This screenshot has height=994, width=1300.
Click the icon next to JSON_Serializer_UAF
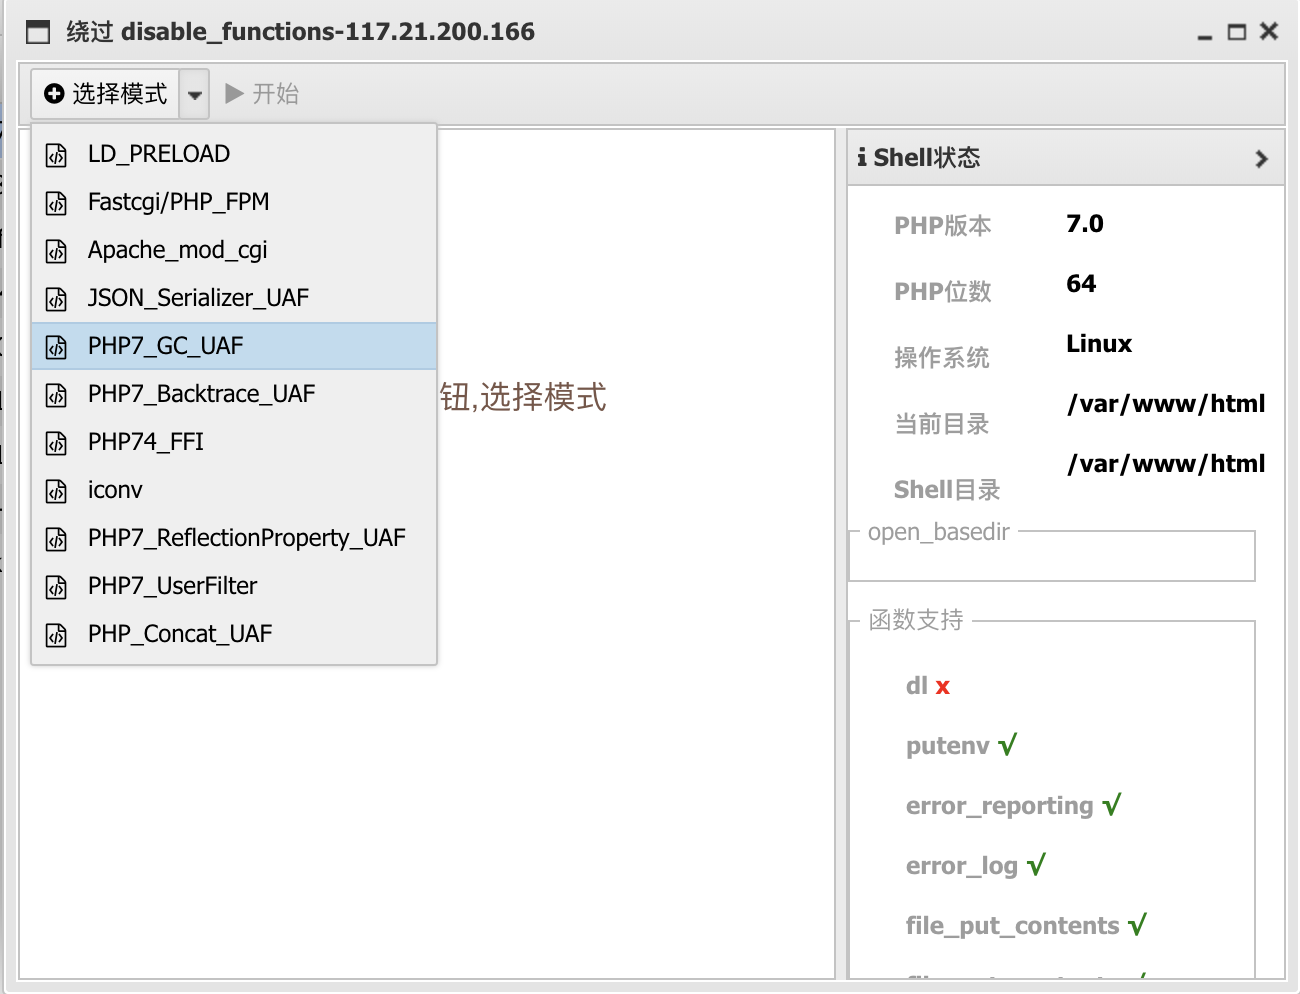click(57, 299)
